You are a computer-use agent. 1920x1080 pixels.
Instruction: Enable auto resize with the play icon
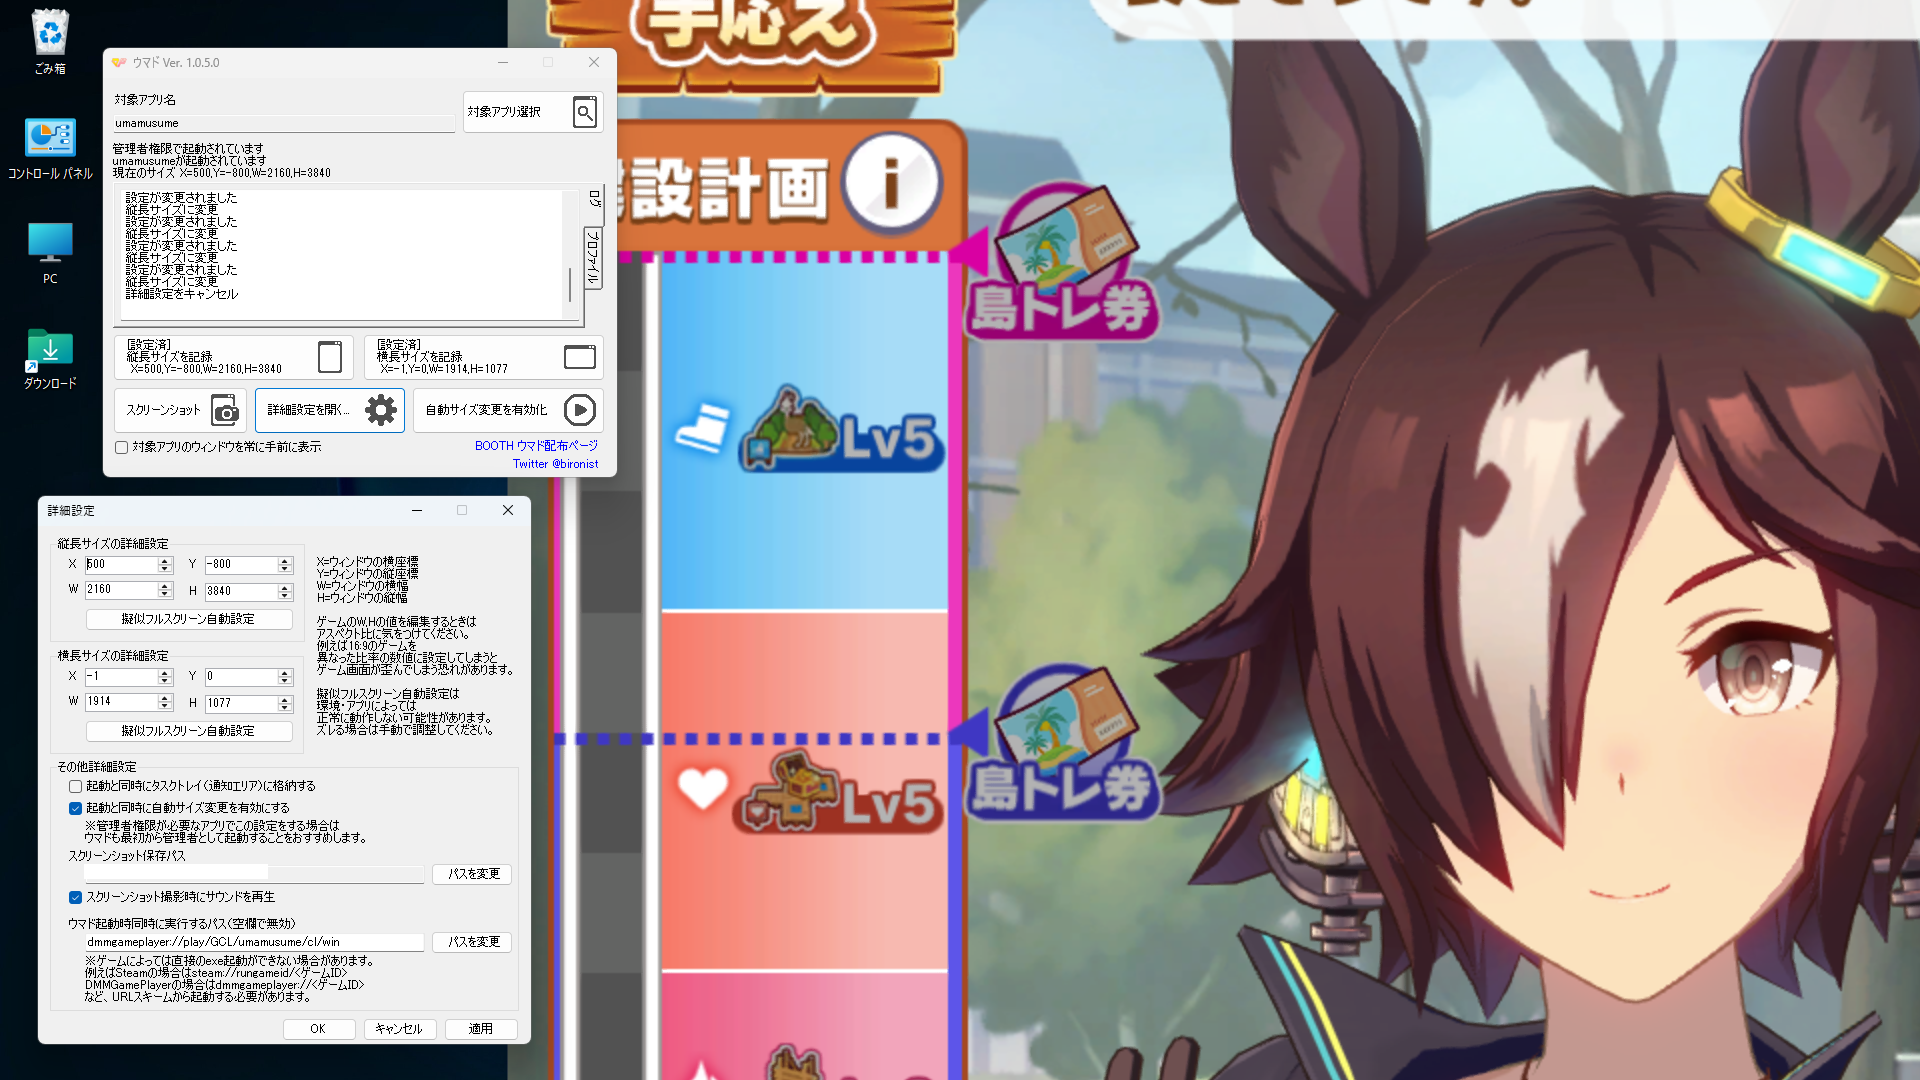point(580,410)
